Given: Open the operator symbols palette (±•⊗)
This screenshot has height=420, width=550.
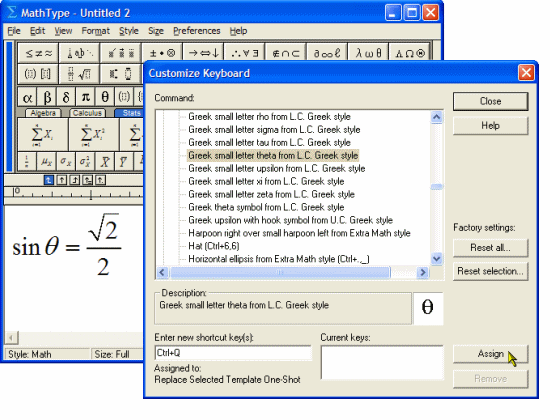Looking at the screenshot, I should pos(162,53).
